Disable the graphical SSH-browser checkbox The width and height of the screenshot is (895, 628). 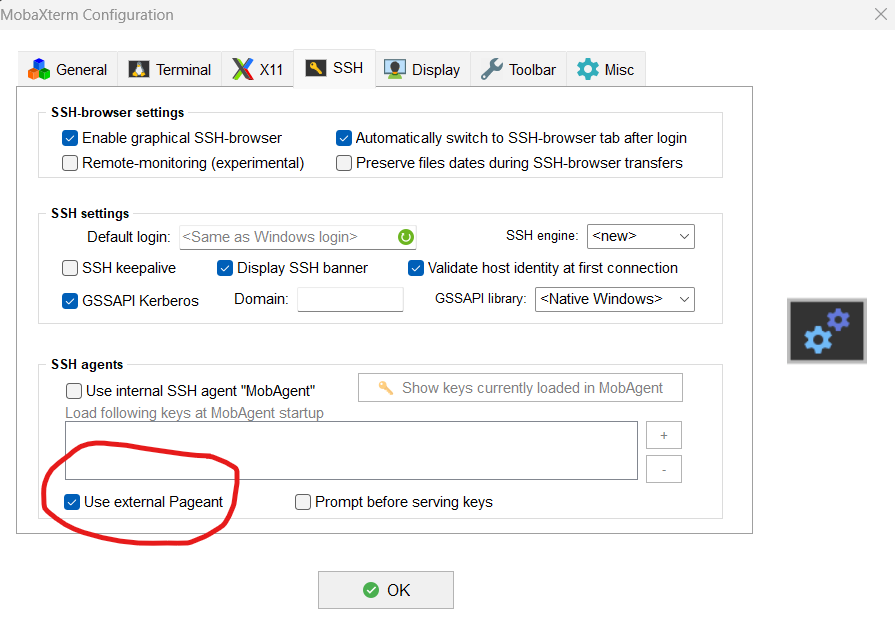[70, 138]
